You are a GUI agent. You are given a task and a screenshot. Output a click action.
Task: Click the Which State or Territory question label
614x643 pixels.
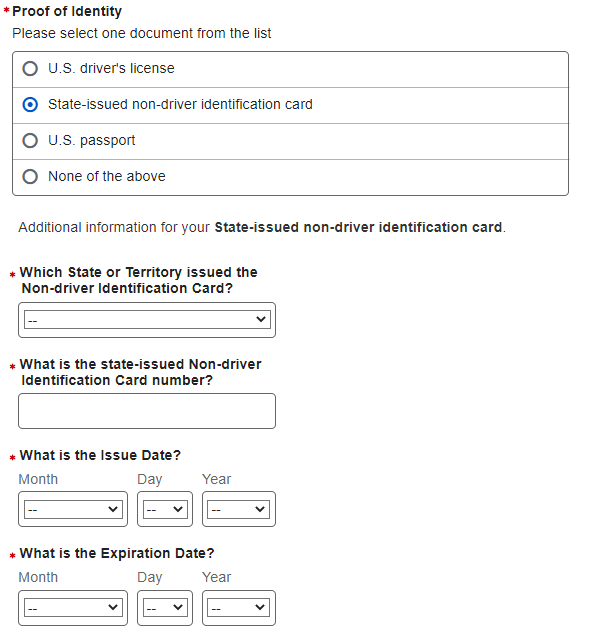pos(138,280)
